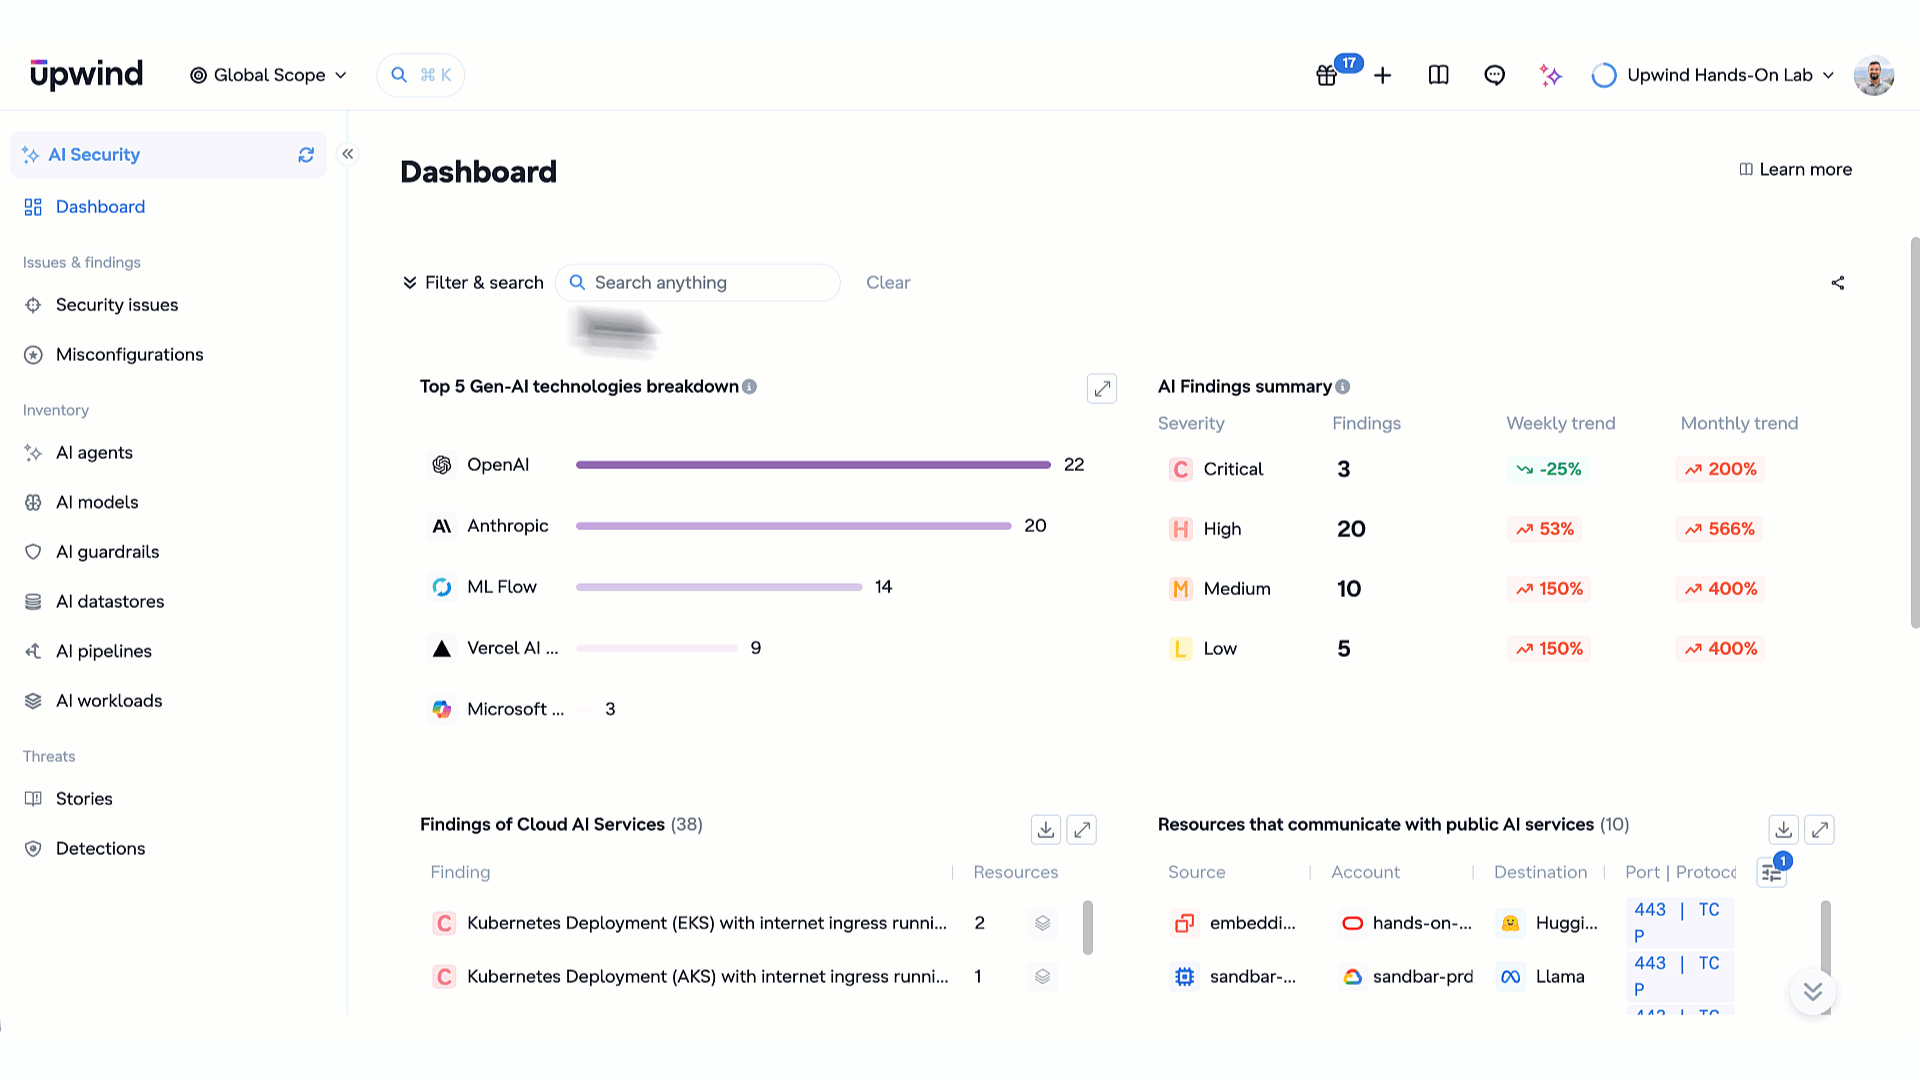The width and height of the screenshot is (1920, 1080).
Task: Go to Security issues in sidebar
Action: click(117, 305)
